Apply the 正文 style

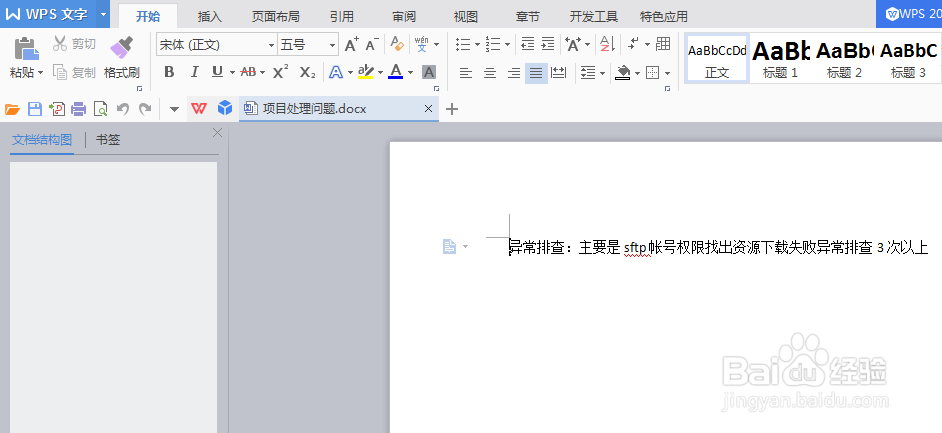click(717, 58)
